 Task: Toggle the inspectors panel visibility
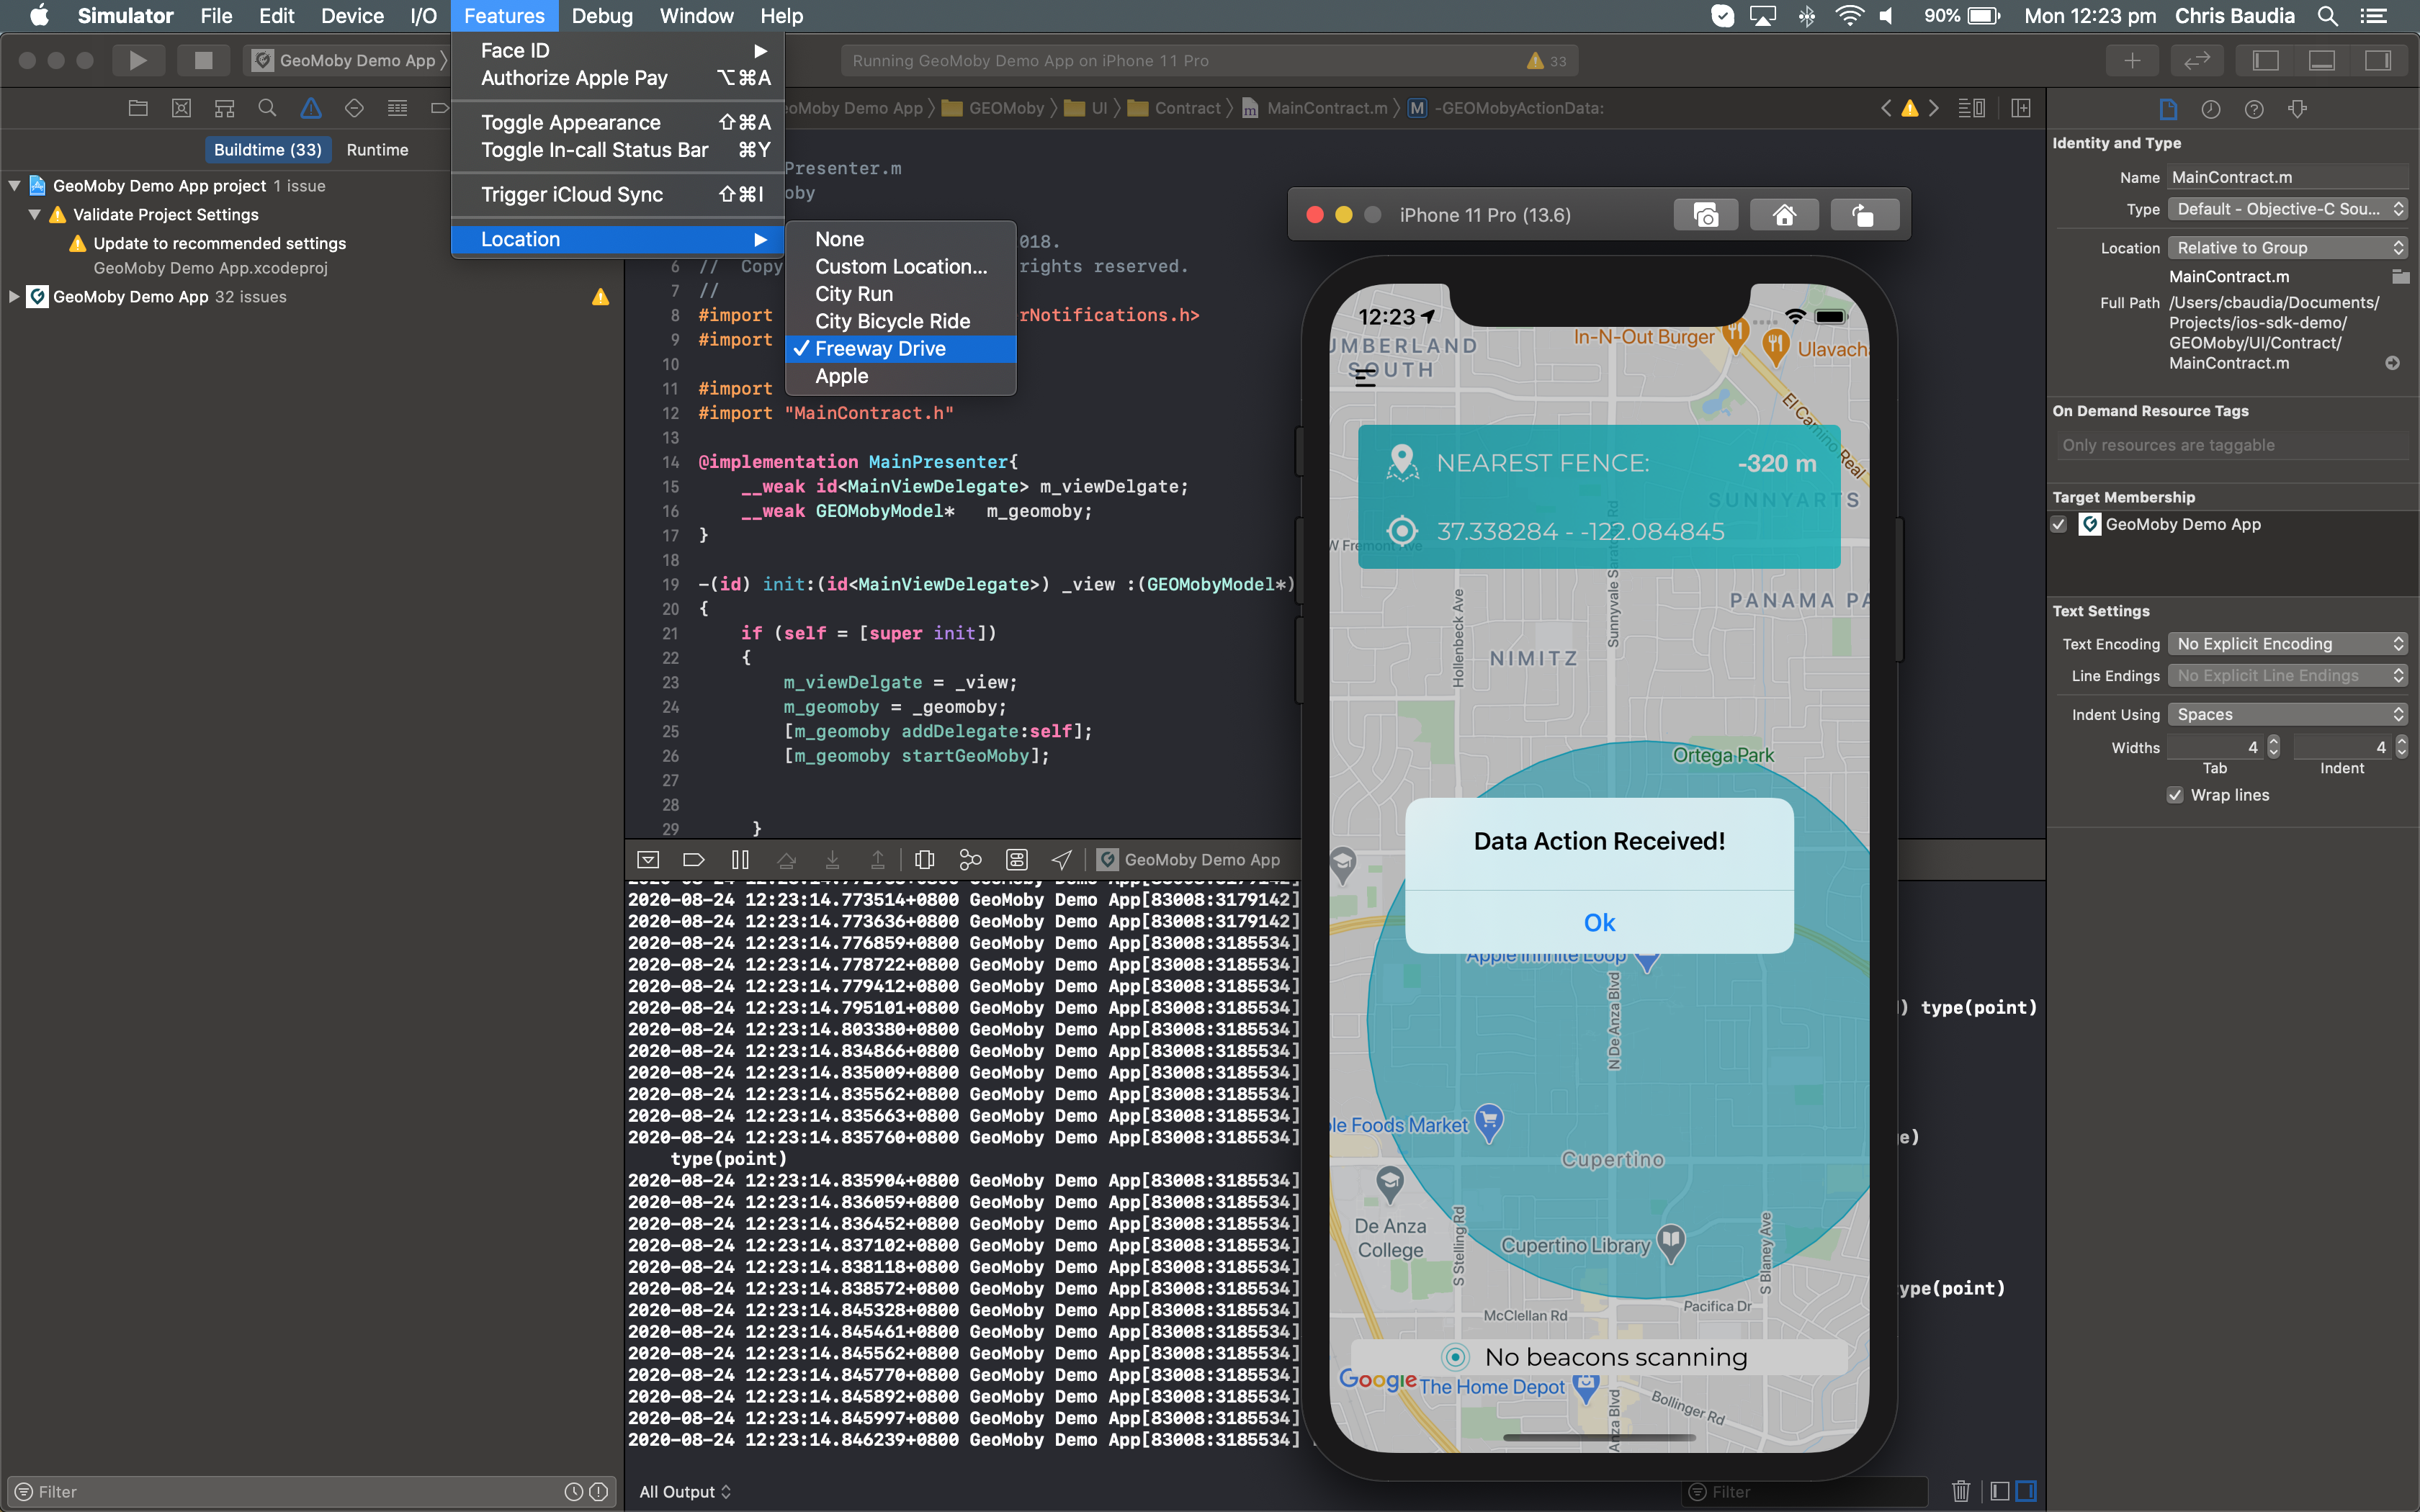coord(2378,60)
